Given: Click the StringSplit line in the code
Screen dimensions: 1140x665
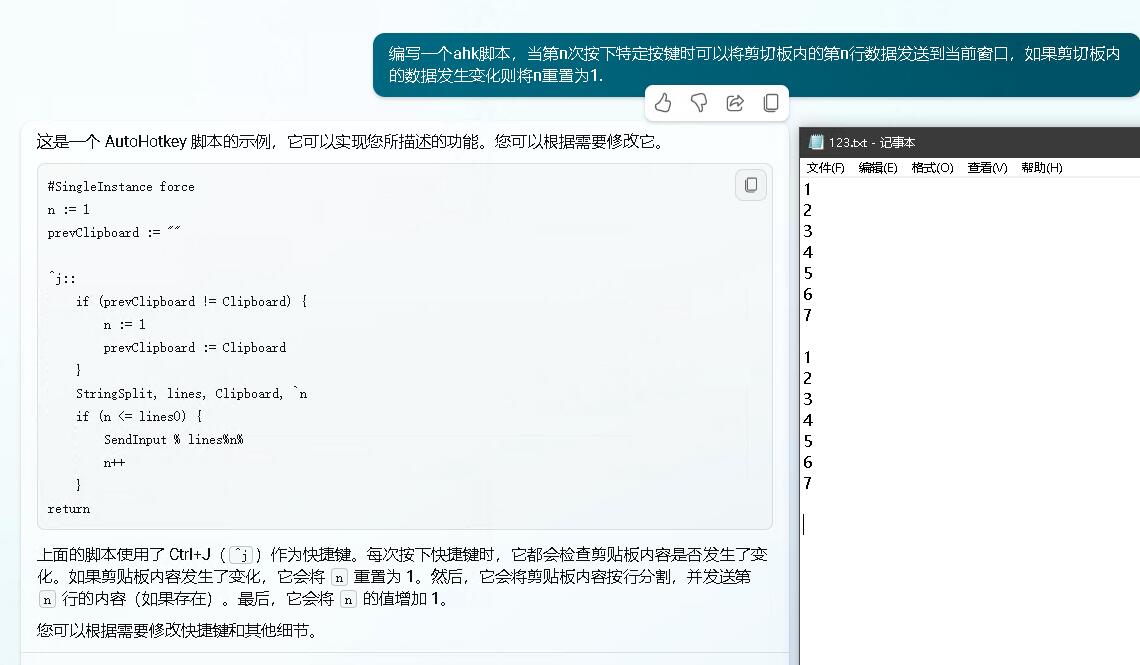Looking at the screenshot, I should (x=191, y=394).
